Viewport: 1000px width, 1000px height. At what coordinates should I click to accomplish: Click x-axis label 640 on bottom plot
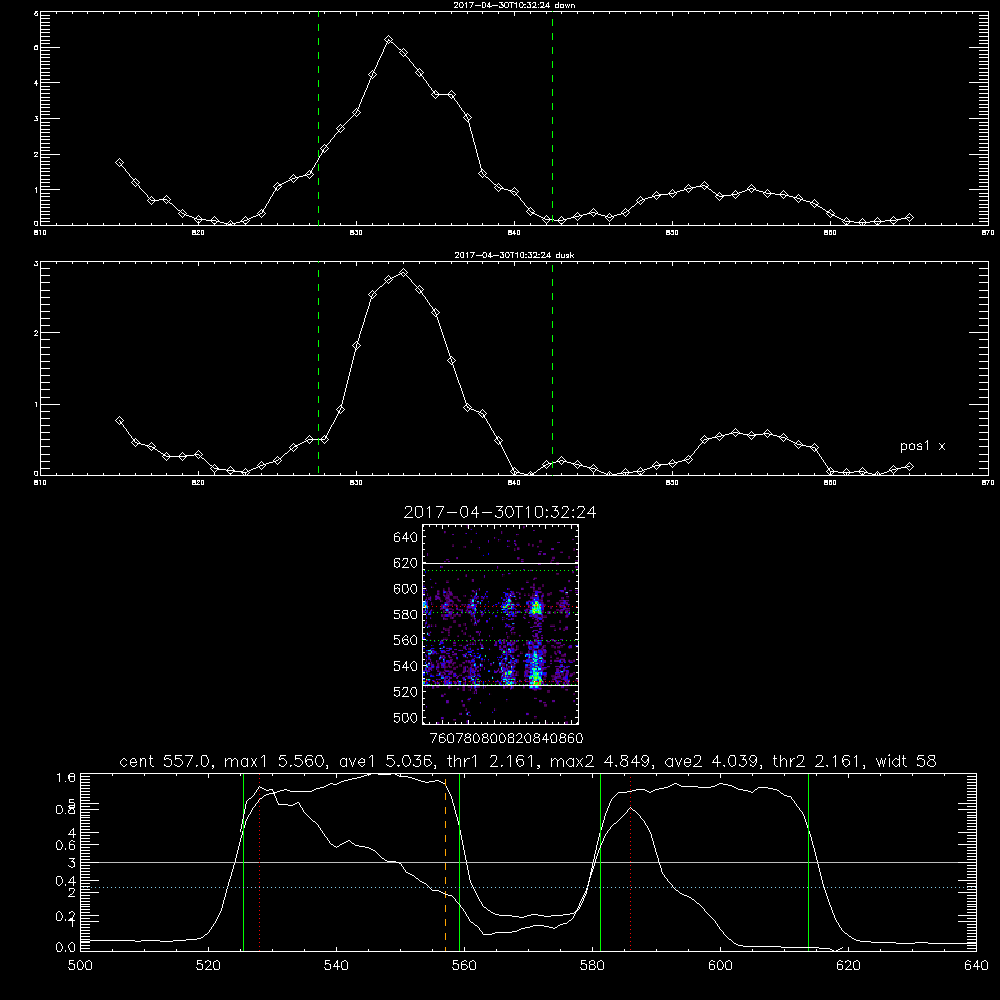[976, 965]
